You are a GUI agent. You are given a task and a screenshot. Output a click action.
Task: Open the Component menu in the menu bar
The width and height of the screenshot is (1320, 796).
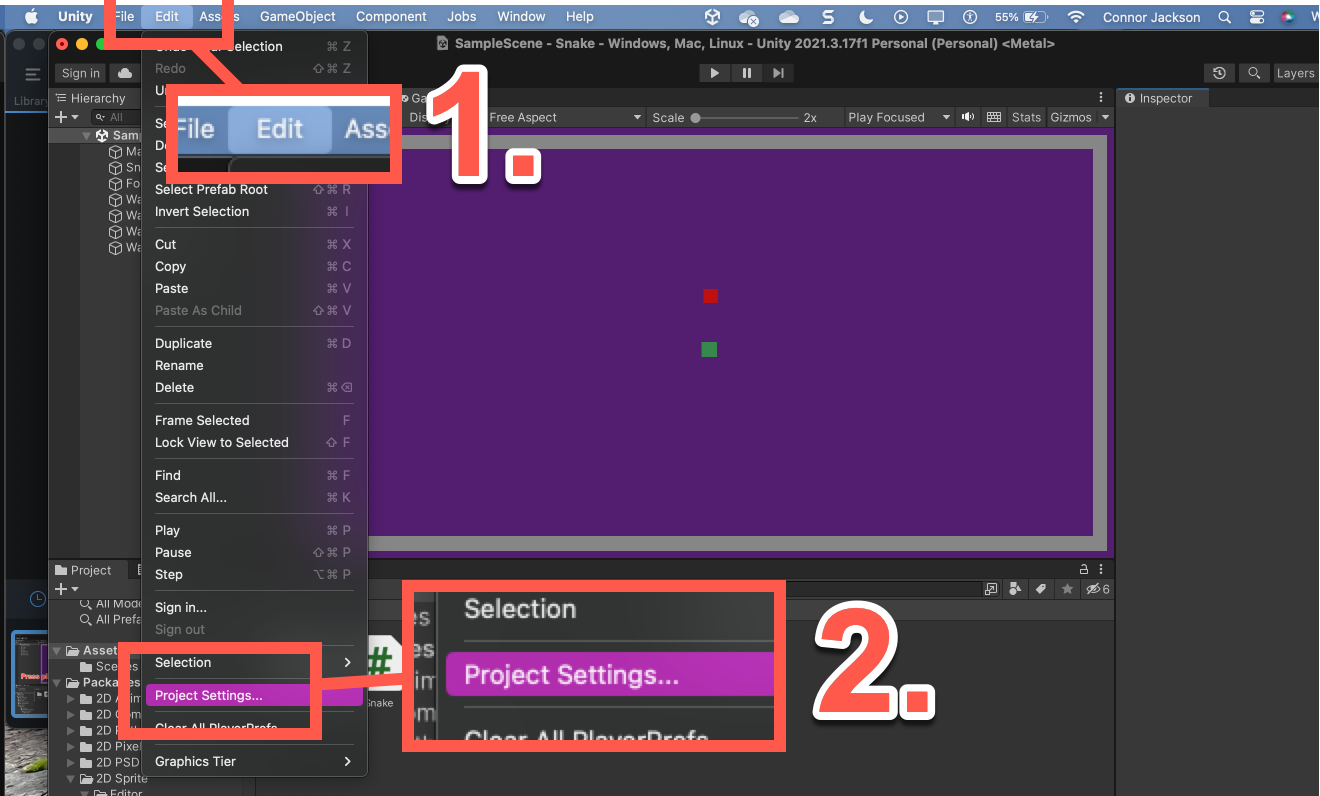tap(391, 16)
